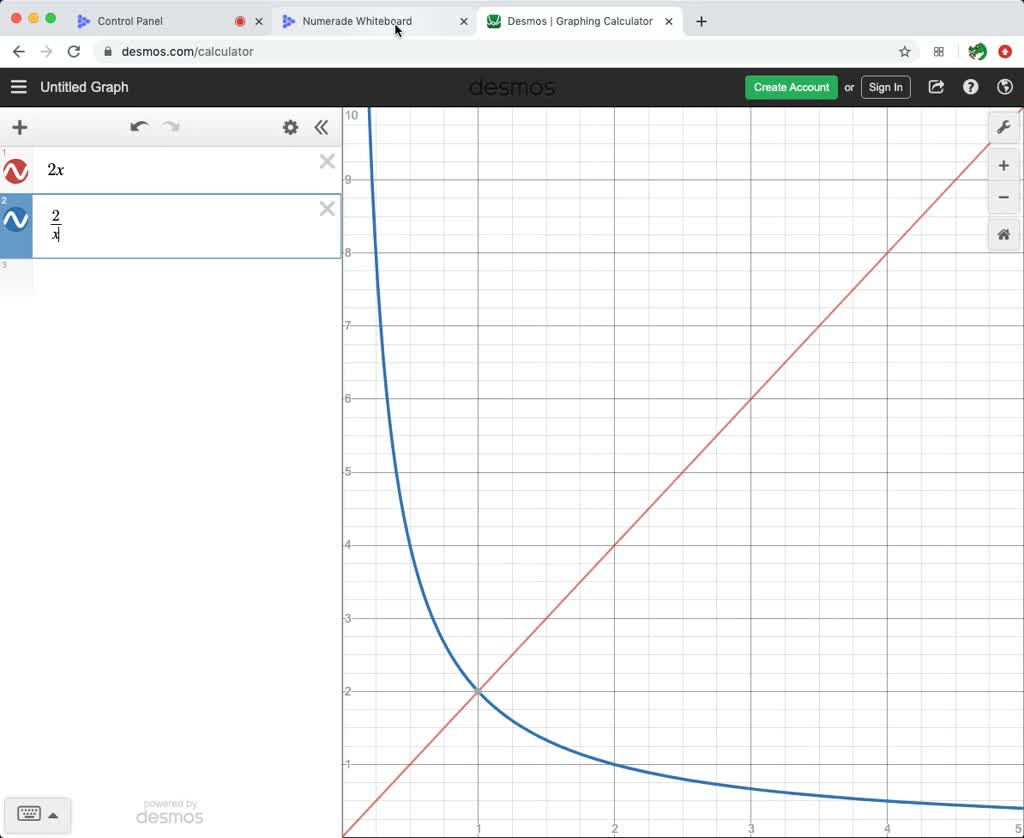Open the main Desmos menu
1024x838 pixels.
pyautogui.click(x=18, y=87)
